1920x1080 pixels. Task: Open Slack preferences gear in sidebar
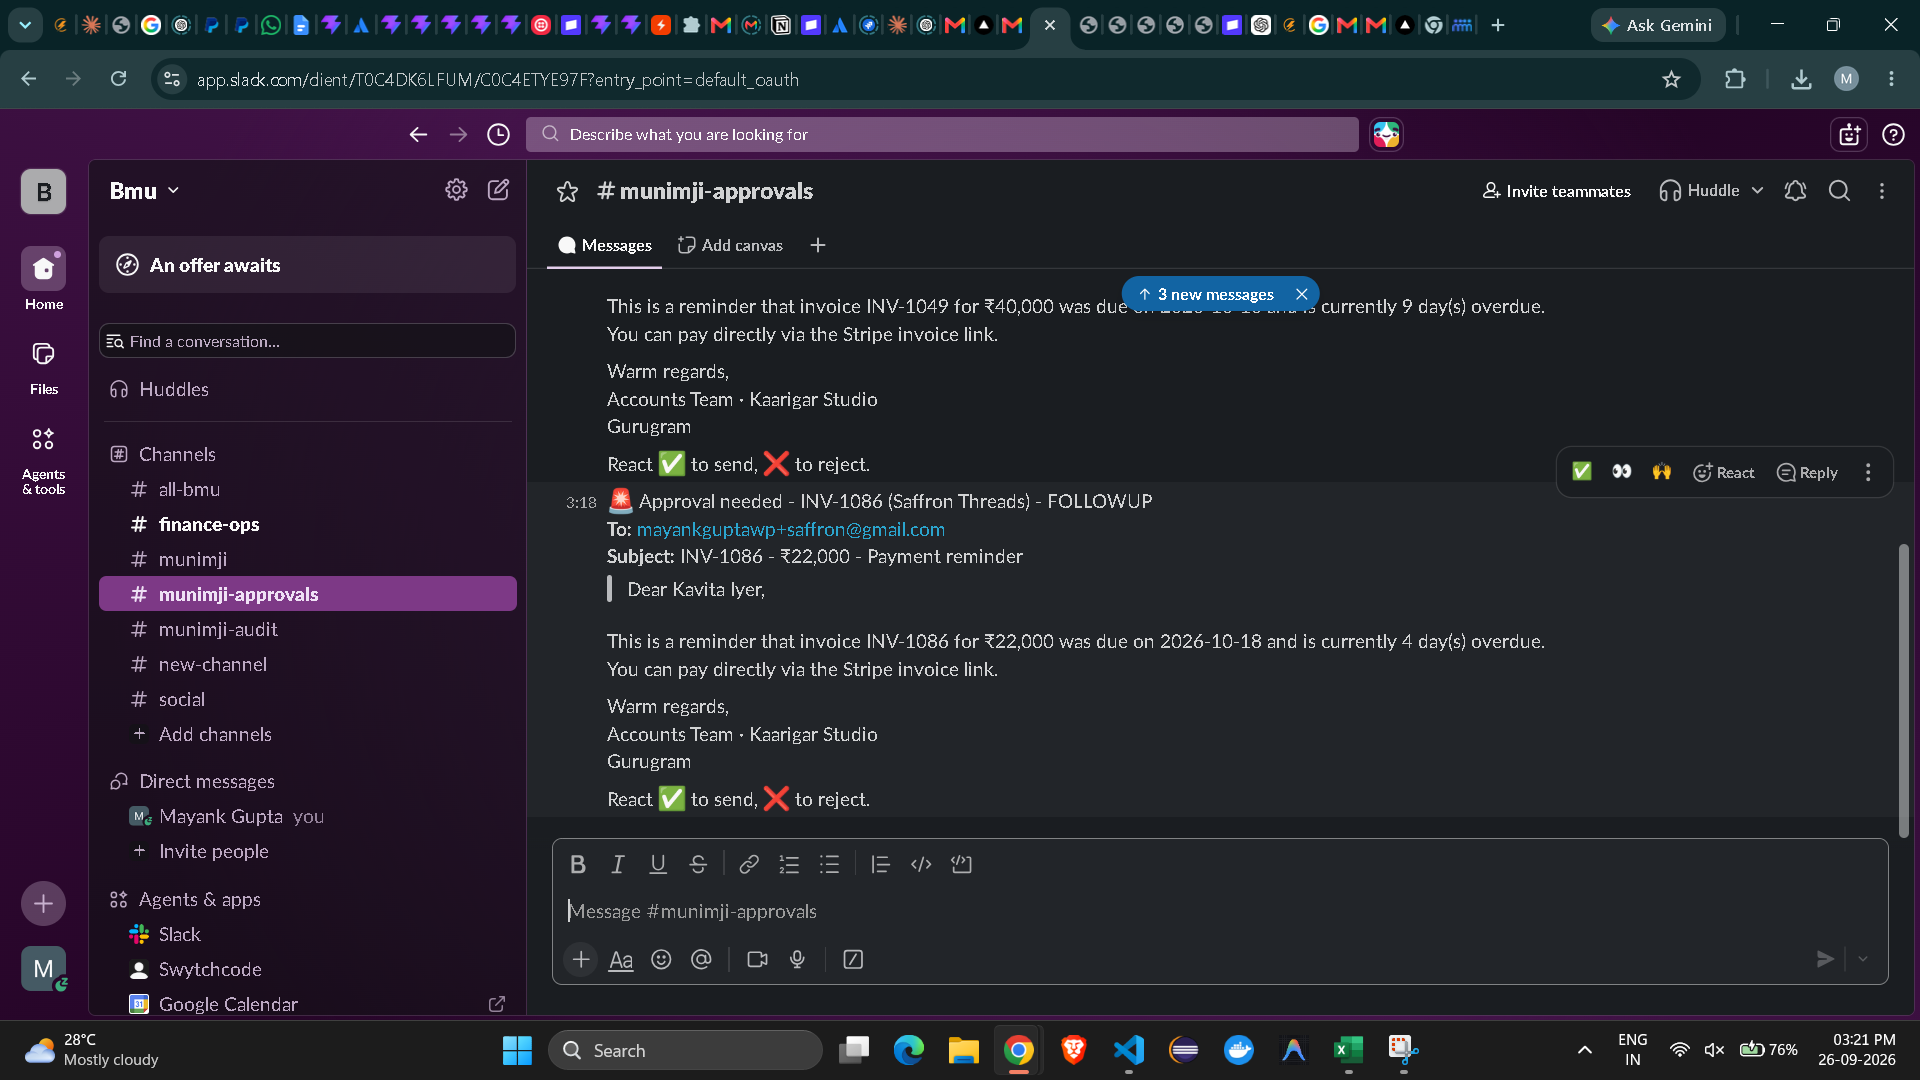[x=456, y=190]
